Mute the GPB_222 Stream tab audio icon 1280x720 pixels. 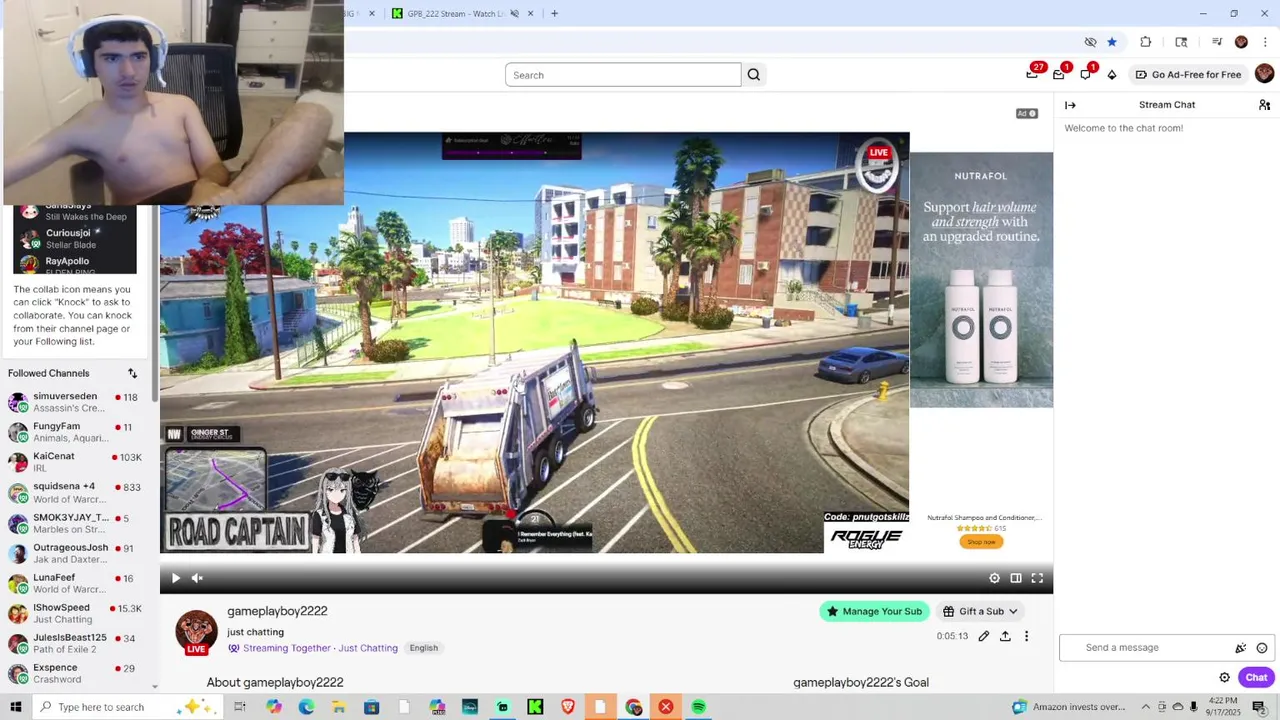(514, 14)
